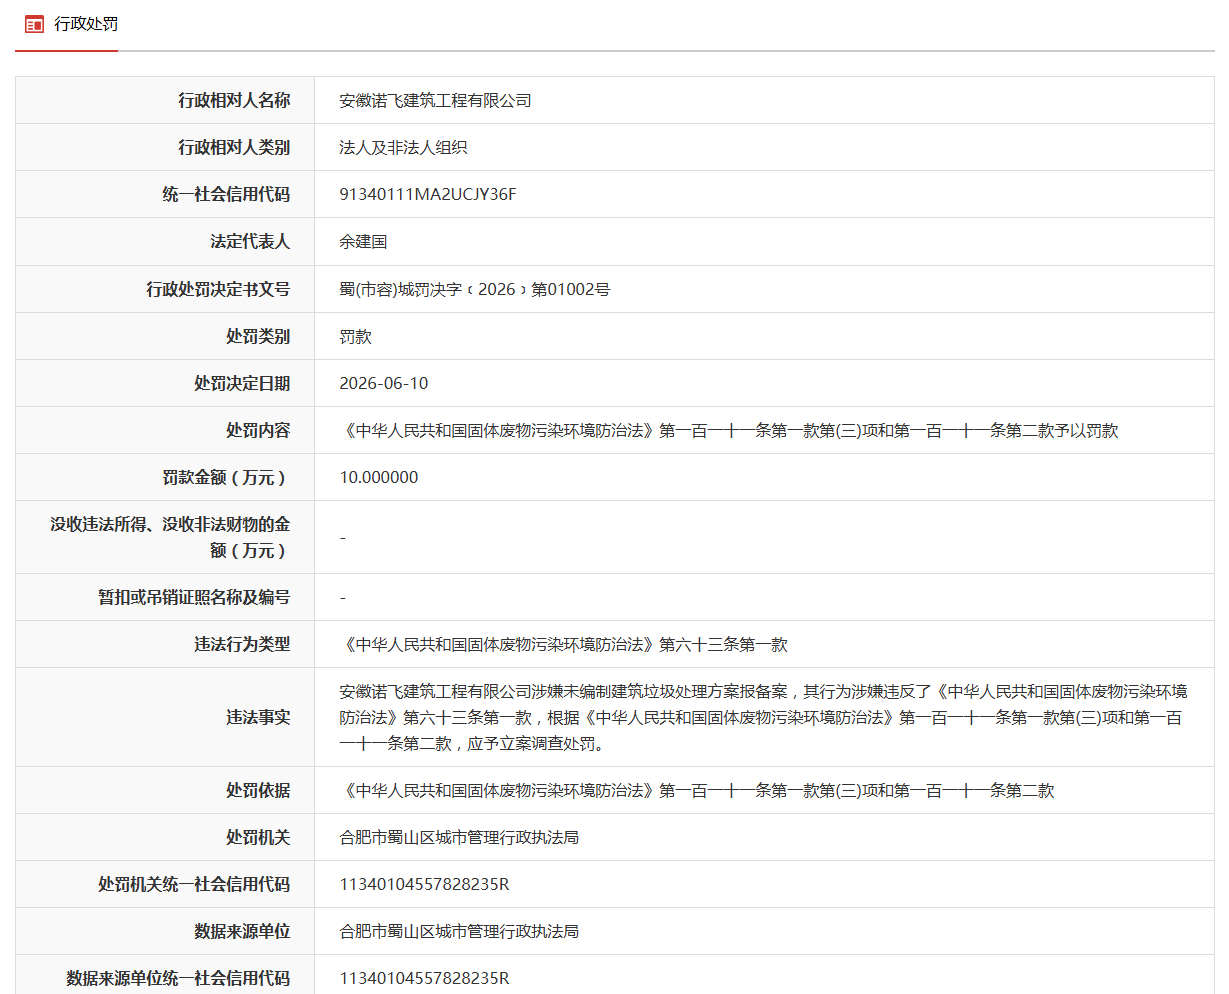Click the red 行政处罚 section icon
Viewport: 1229px width, 994px height.
point(34,24)
